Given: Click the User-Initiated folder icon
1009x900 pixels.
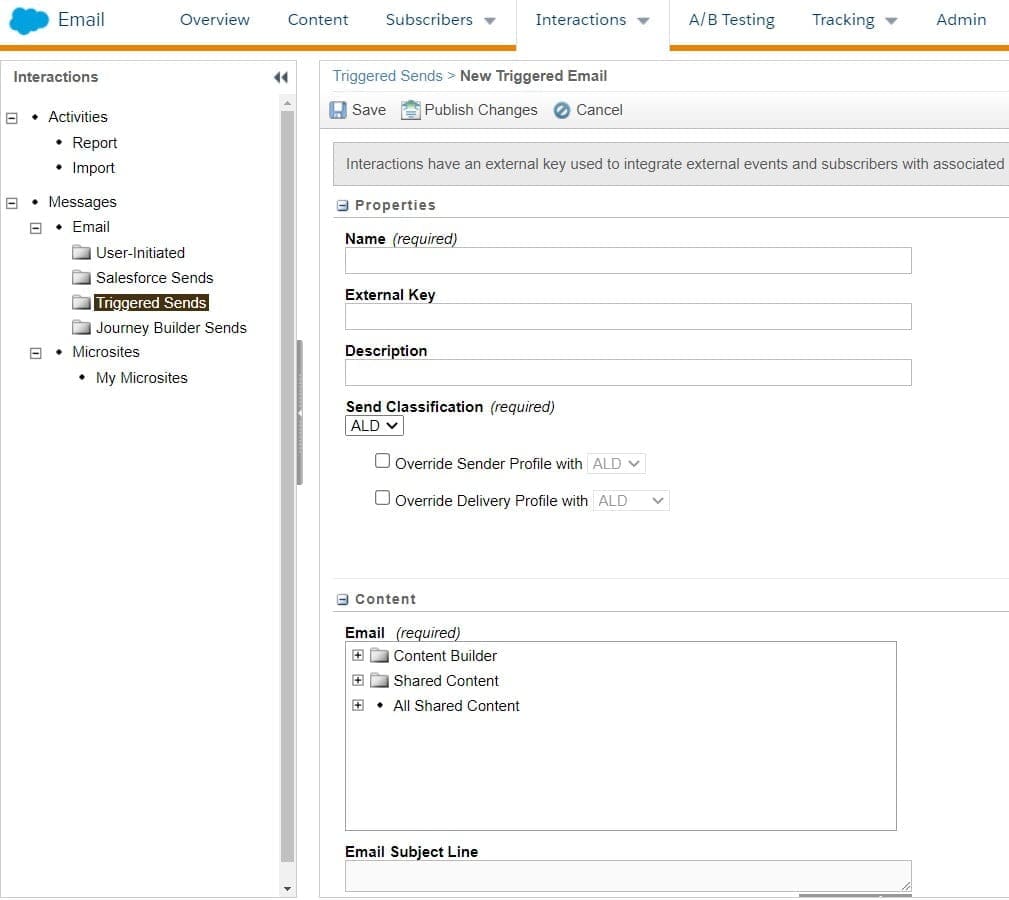Looking at the screenshot, I should point(81,253).
